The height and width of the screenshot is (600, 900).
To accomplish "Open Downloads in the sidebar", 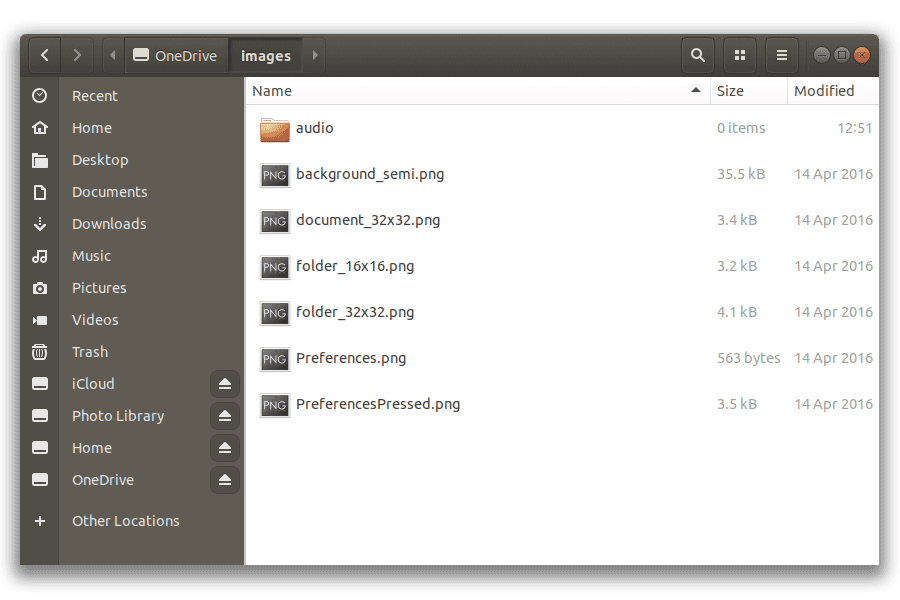I will tap(109, 224).
